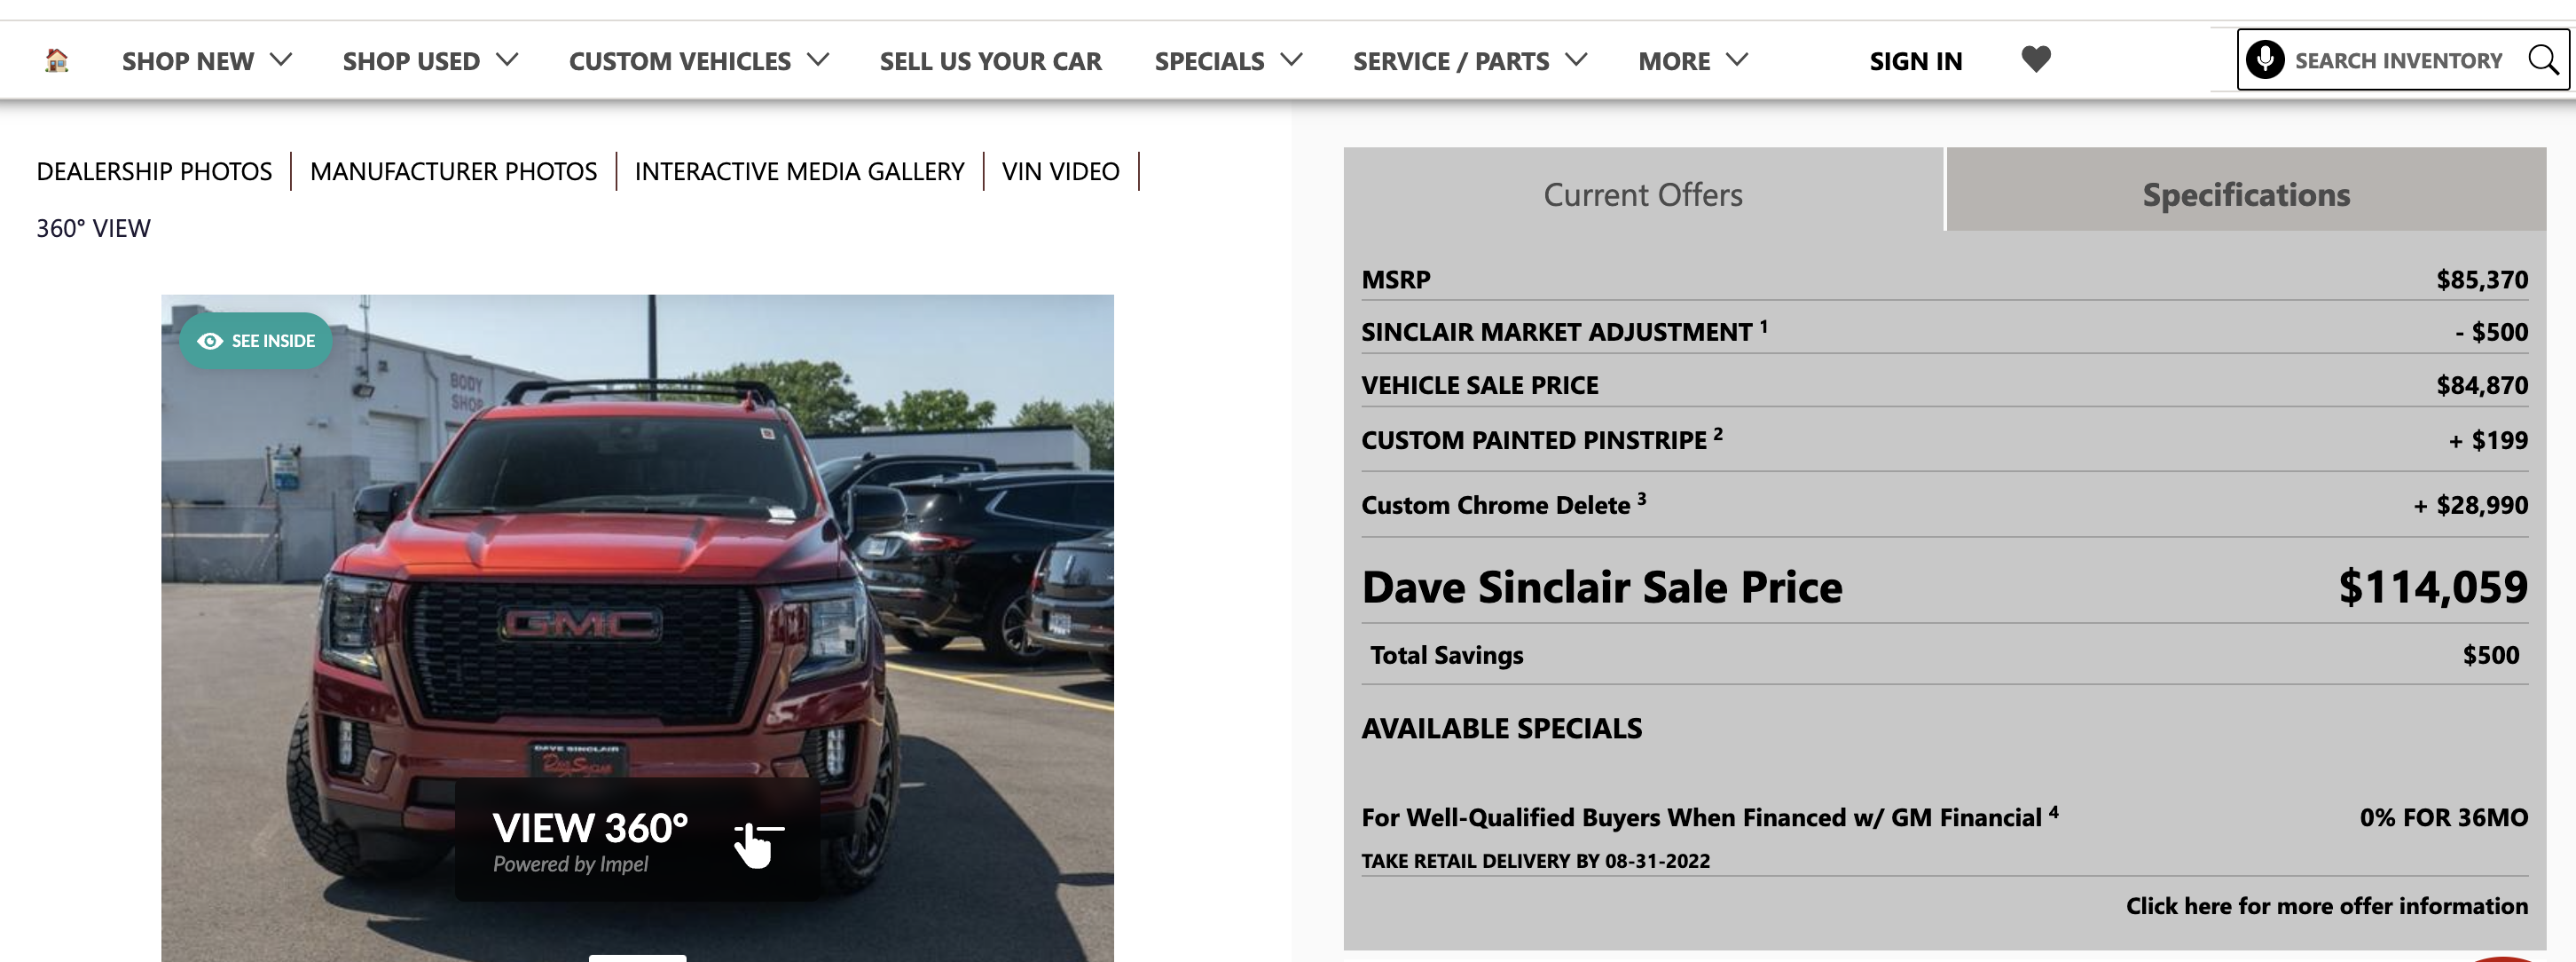Click the magnifying glass search icon
Viewport: 2576px width, 962px height.
point(2543,60)
